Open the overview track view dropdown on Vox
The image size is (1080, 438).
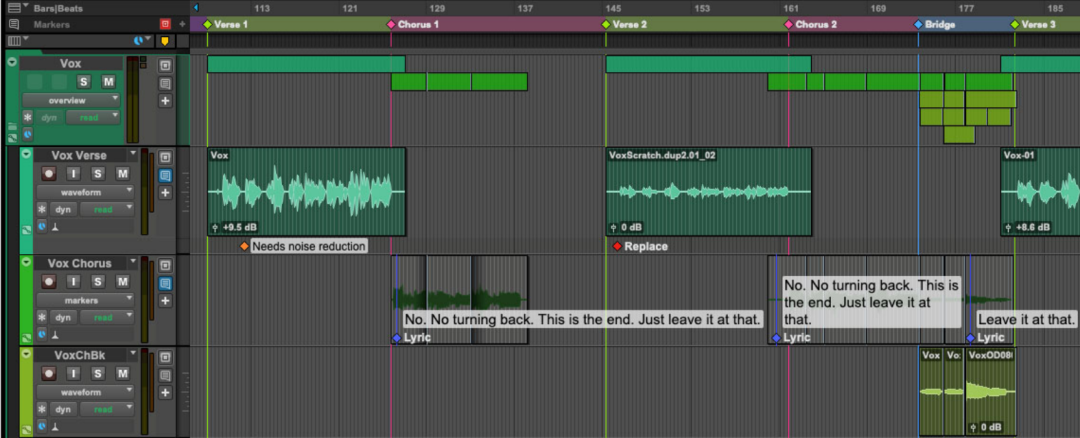(x=70, y=100)
